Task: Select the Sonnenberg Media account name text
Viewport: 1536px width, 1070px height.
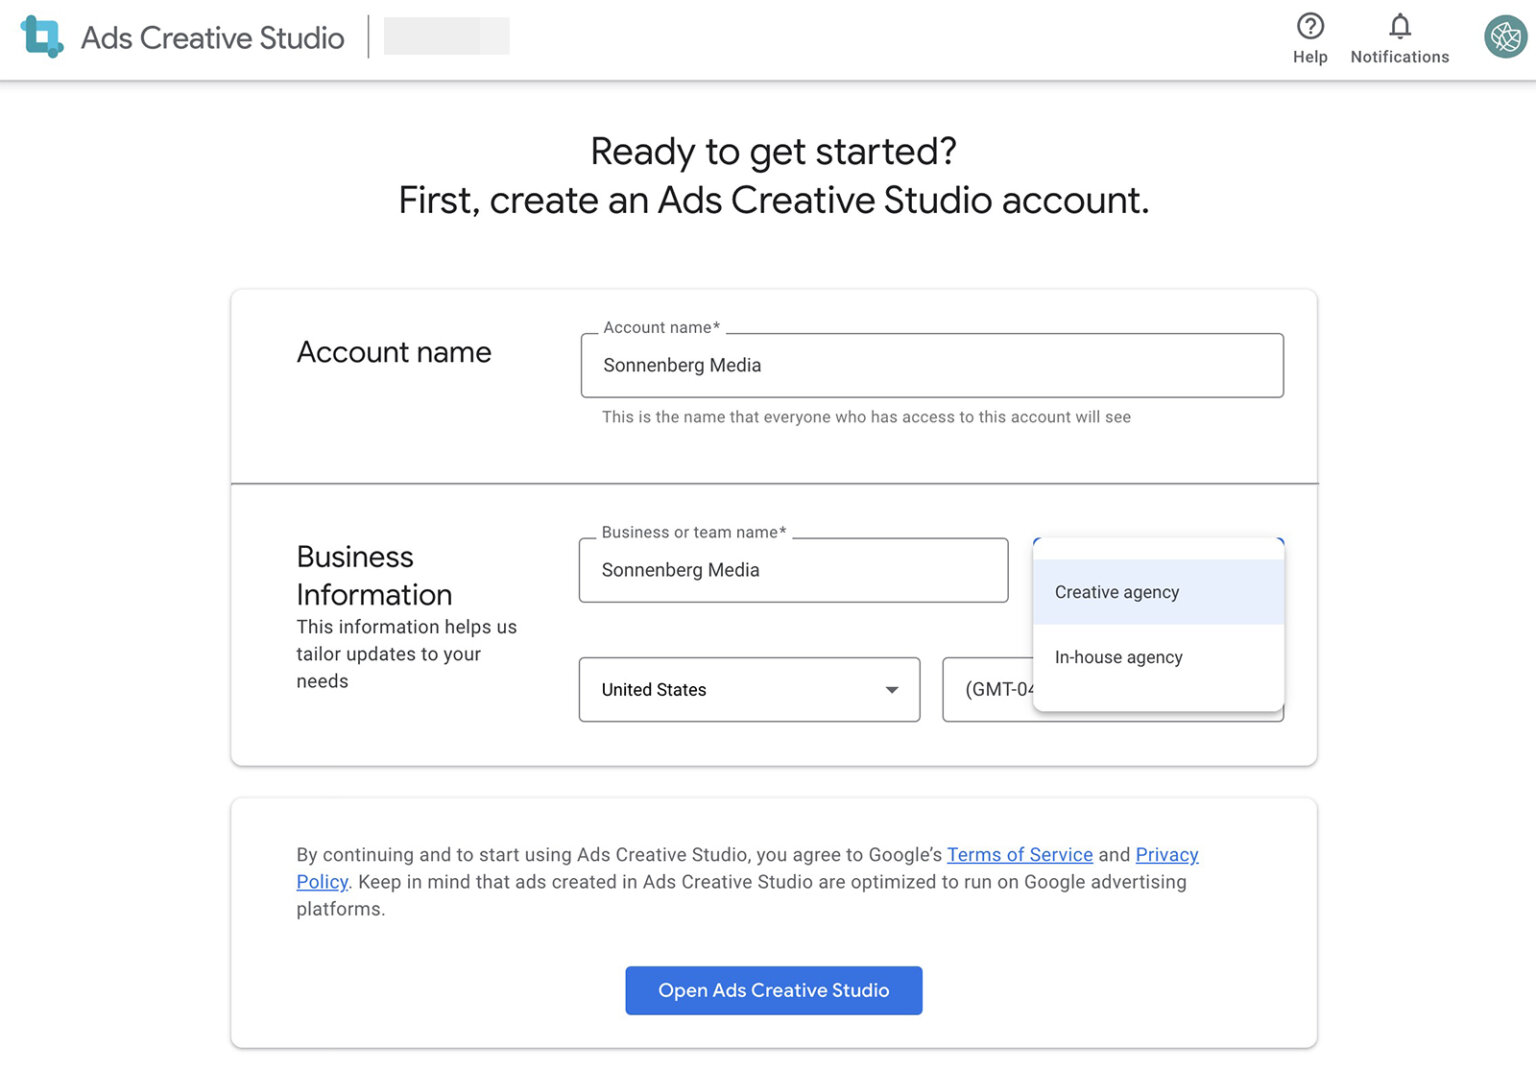Action: [x=681, y=365]
